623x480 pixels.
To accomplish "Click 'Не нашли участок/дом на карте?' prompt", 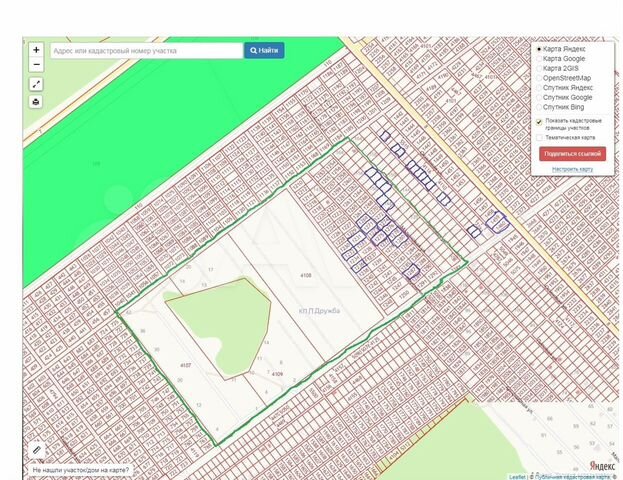I will pyautogui.click(x=80, y=469).
